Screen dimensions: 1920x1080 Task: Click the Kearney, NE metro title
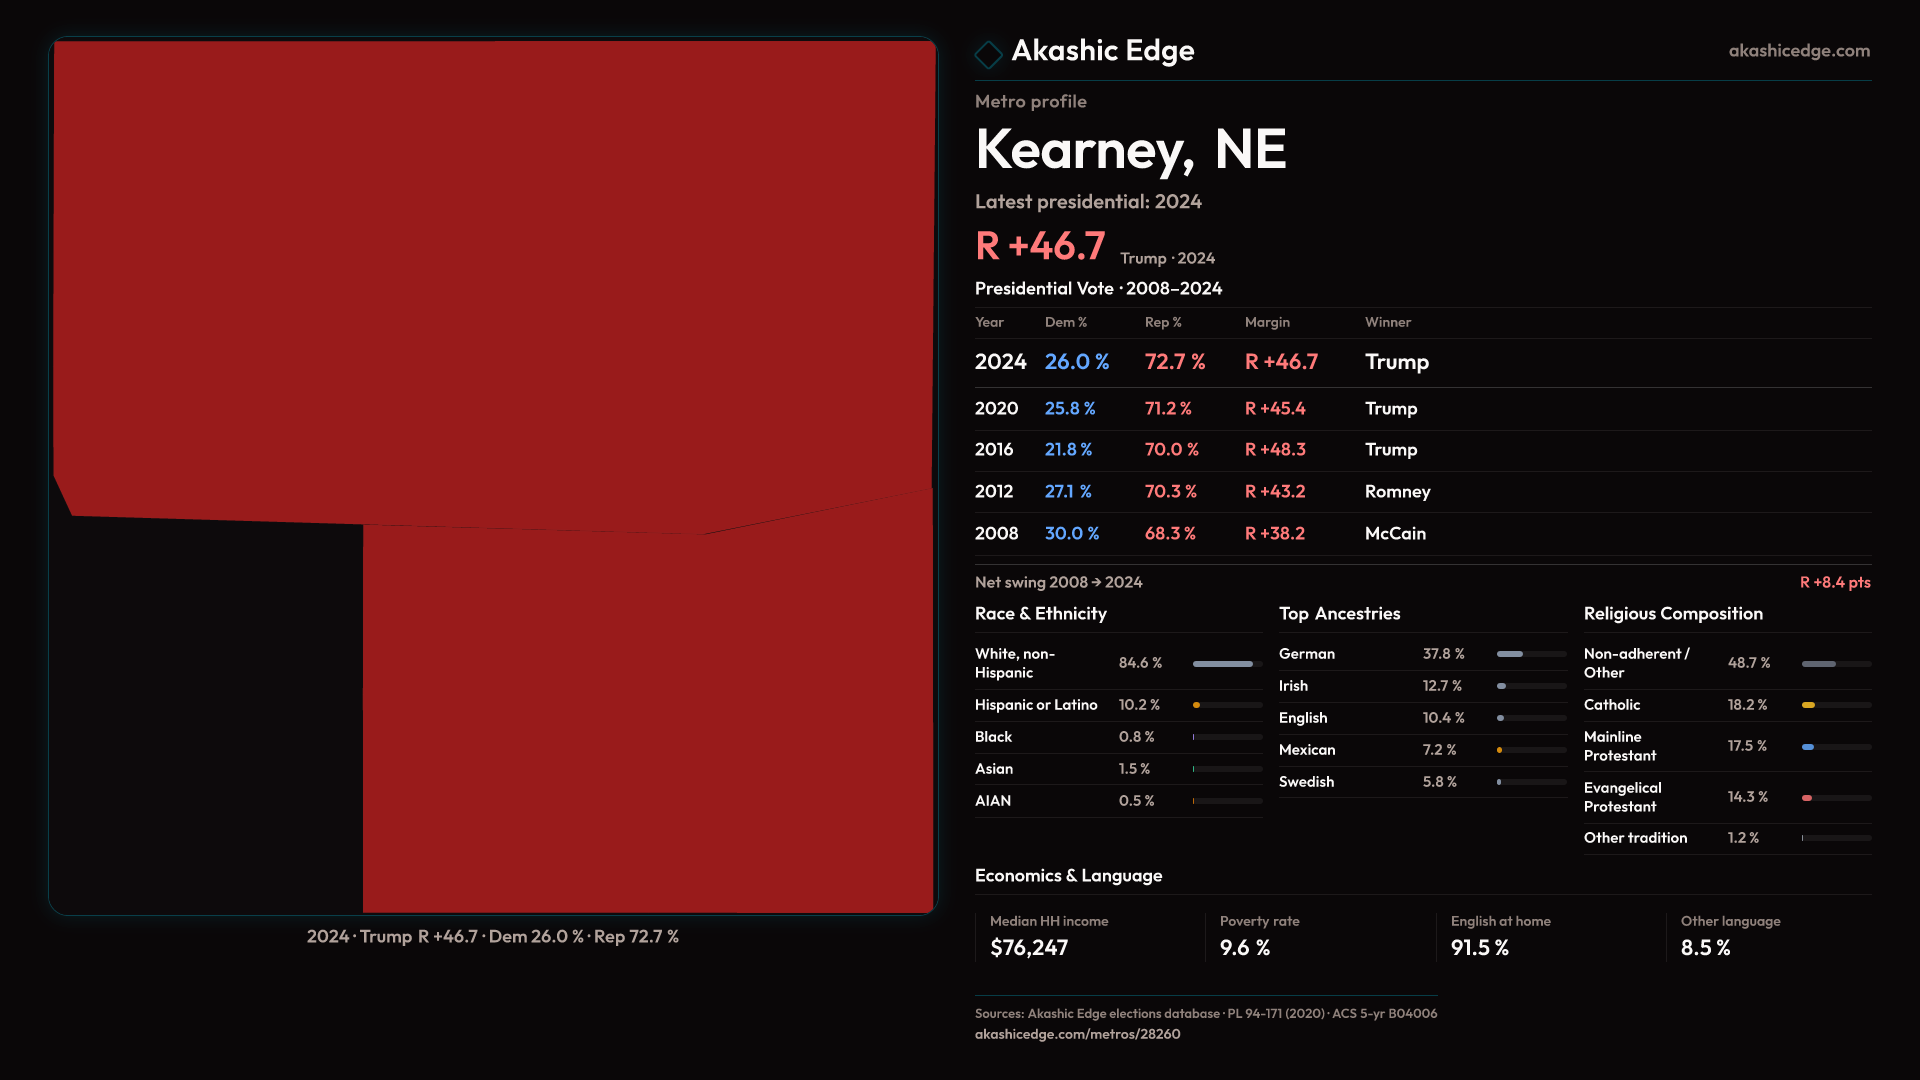(1130, 150)
